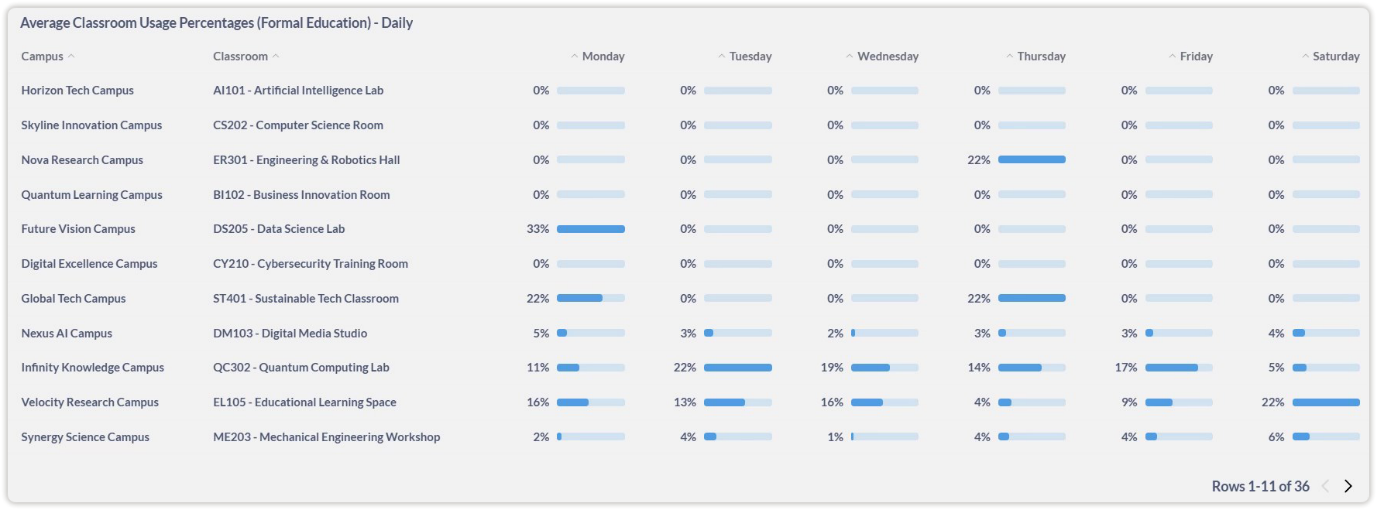Click the Monday column header label
The height and width of the screenshot is (510, 1377).
click(603, 57)
